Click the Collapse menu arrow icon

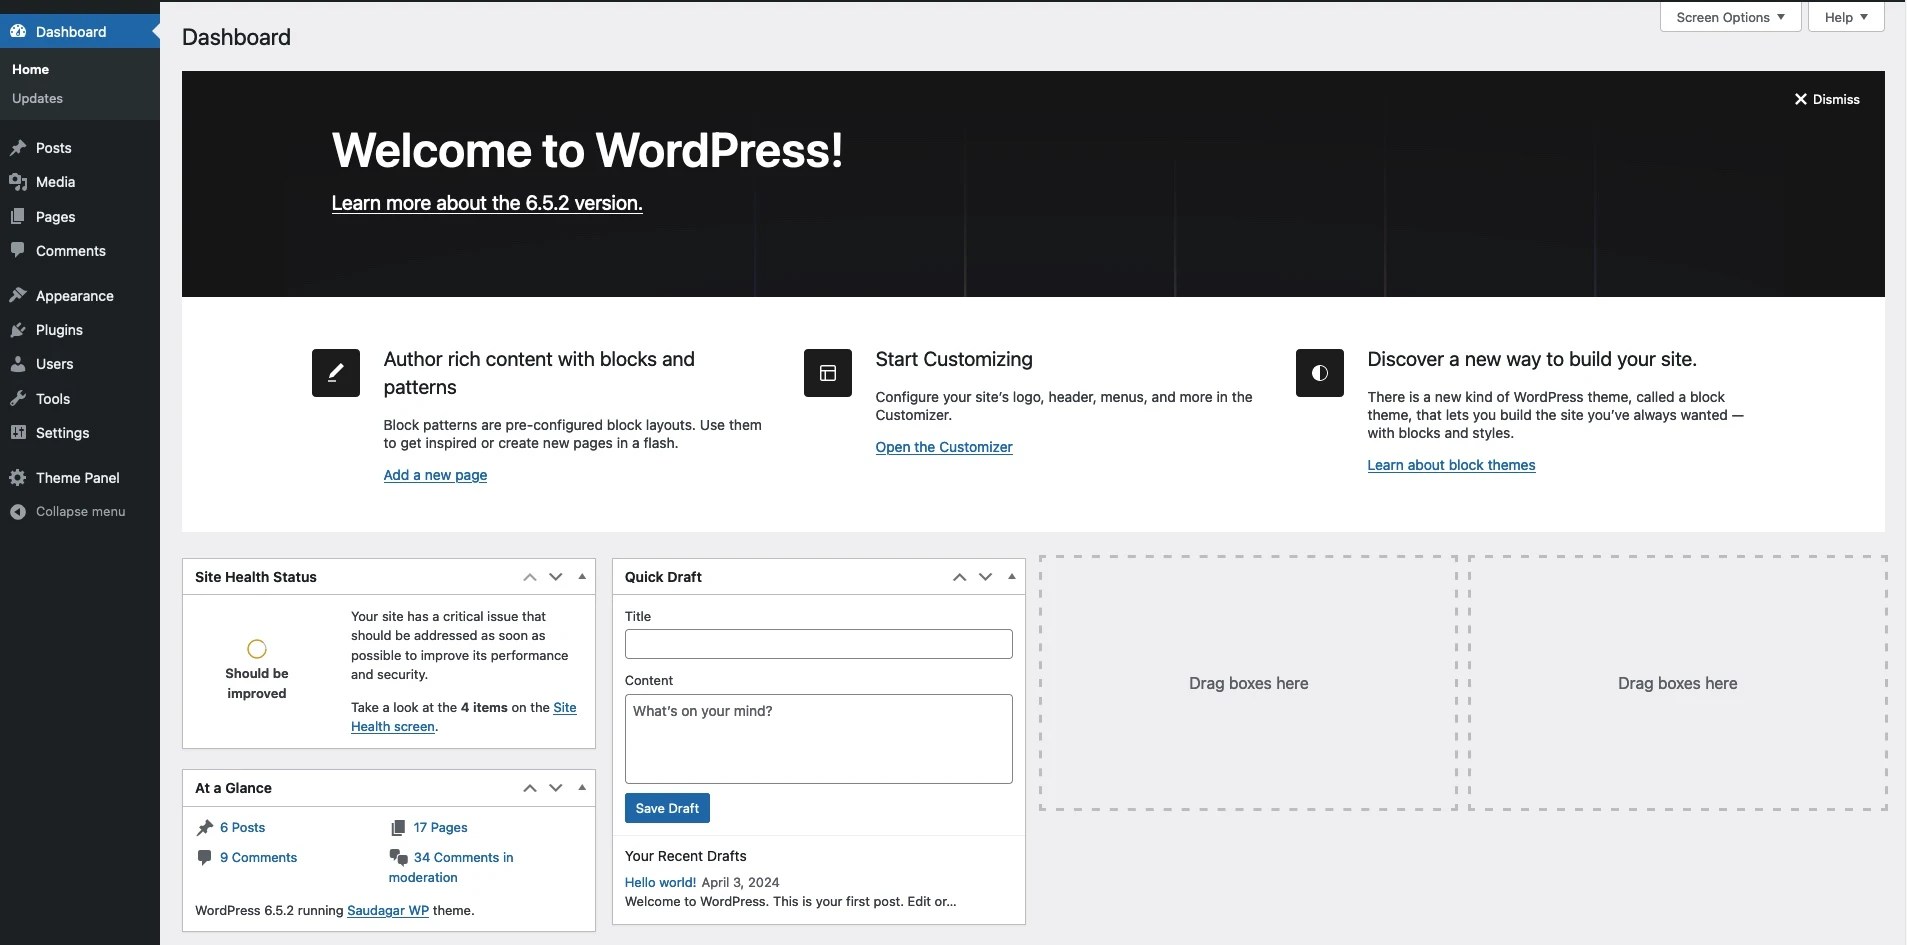17,511
